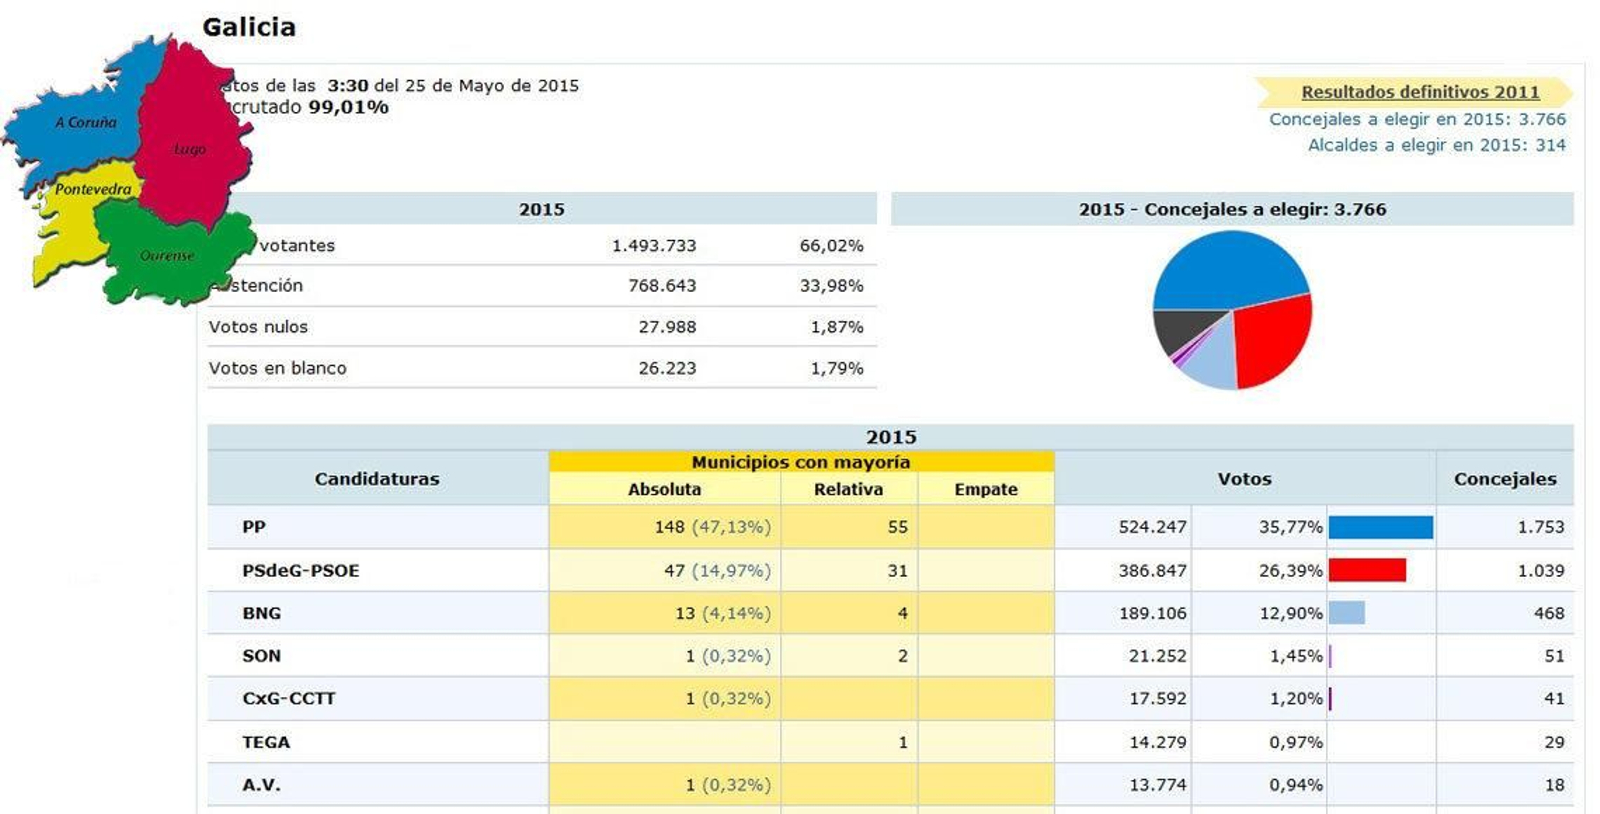The height and width of the screenshot is (814, 1600).
Task: Click the Empate column header
Action: coord(985,489)
